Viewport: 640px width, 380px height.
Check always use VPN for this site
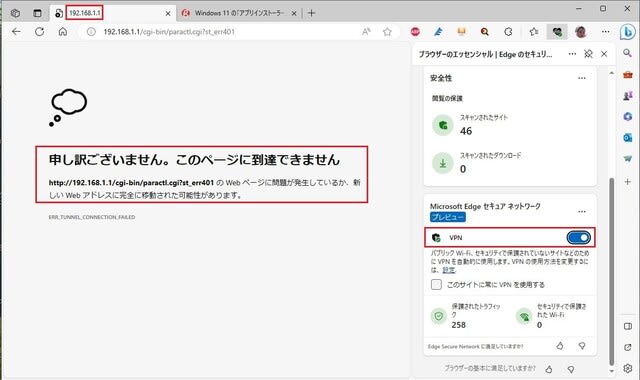[x=436, y=284]
